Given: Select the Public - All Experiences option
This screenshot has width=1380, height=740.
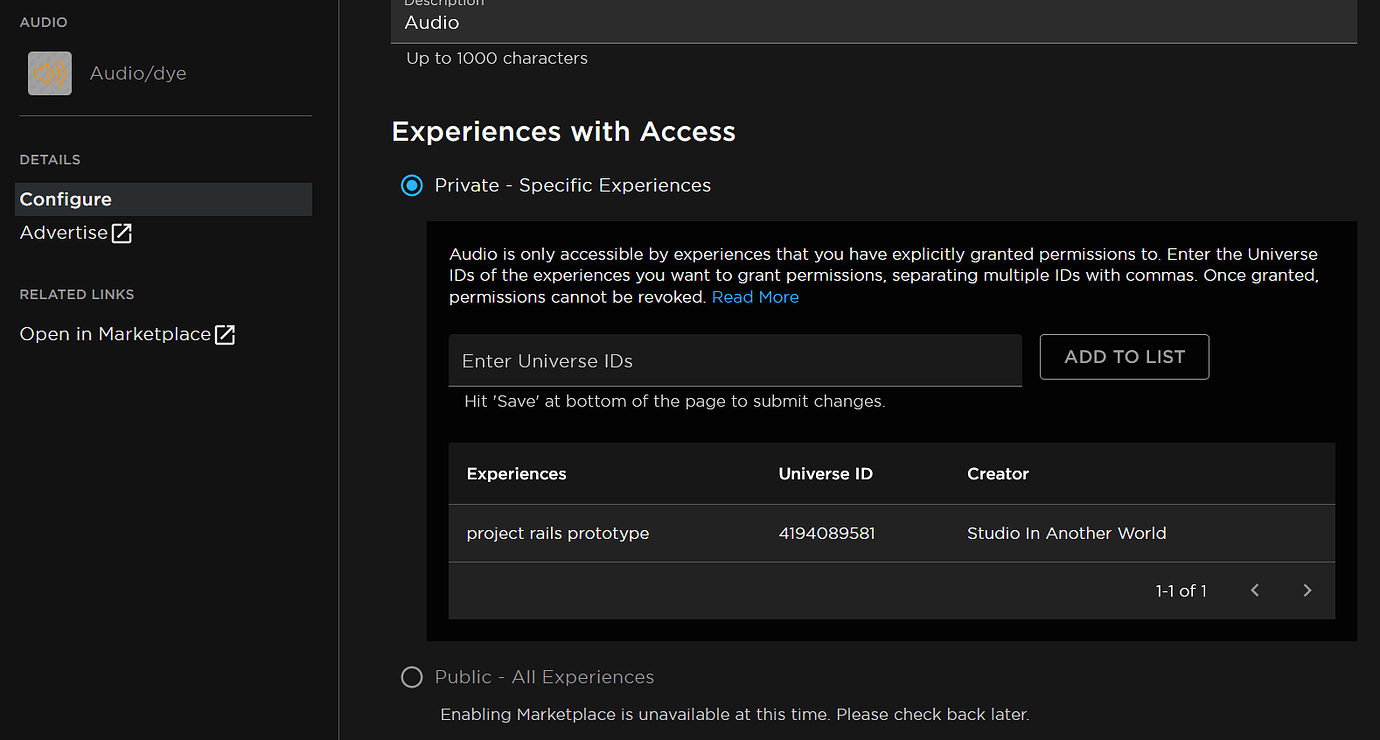Looking at the screenshot, I should pos(411,677).
